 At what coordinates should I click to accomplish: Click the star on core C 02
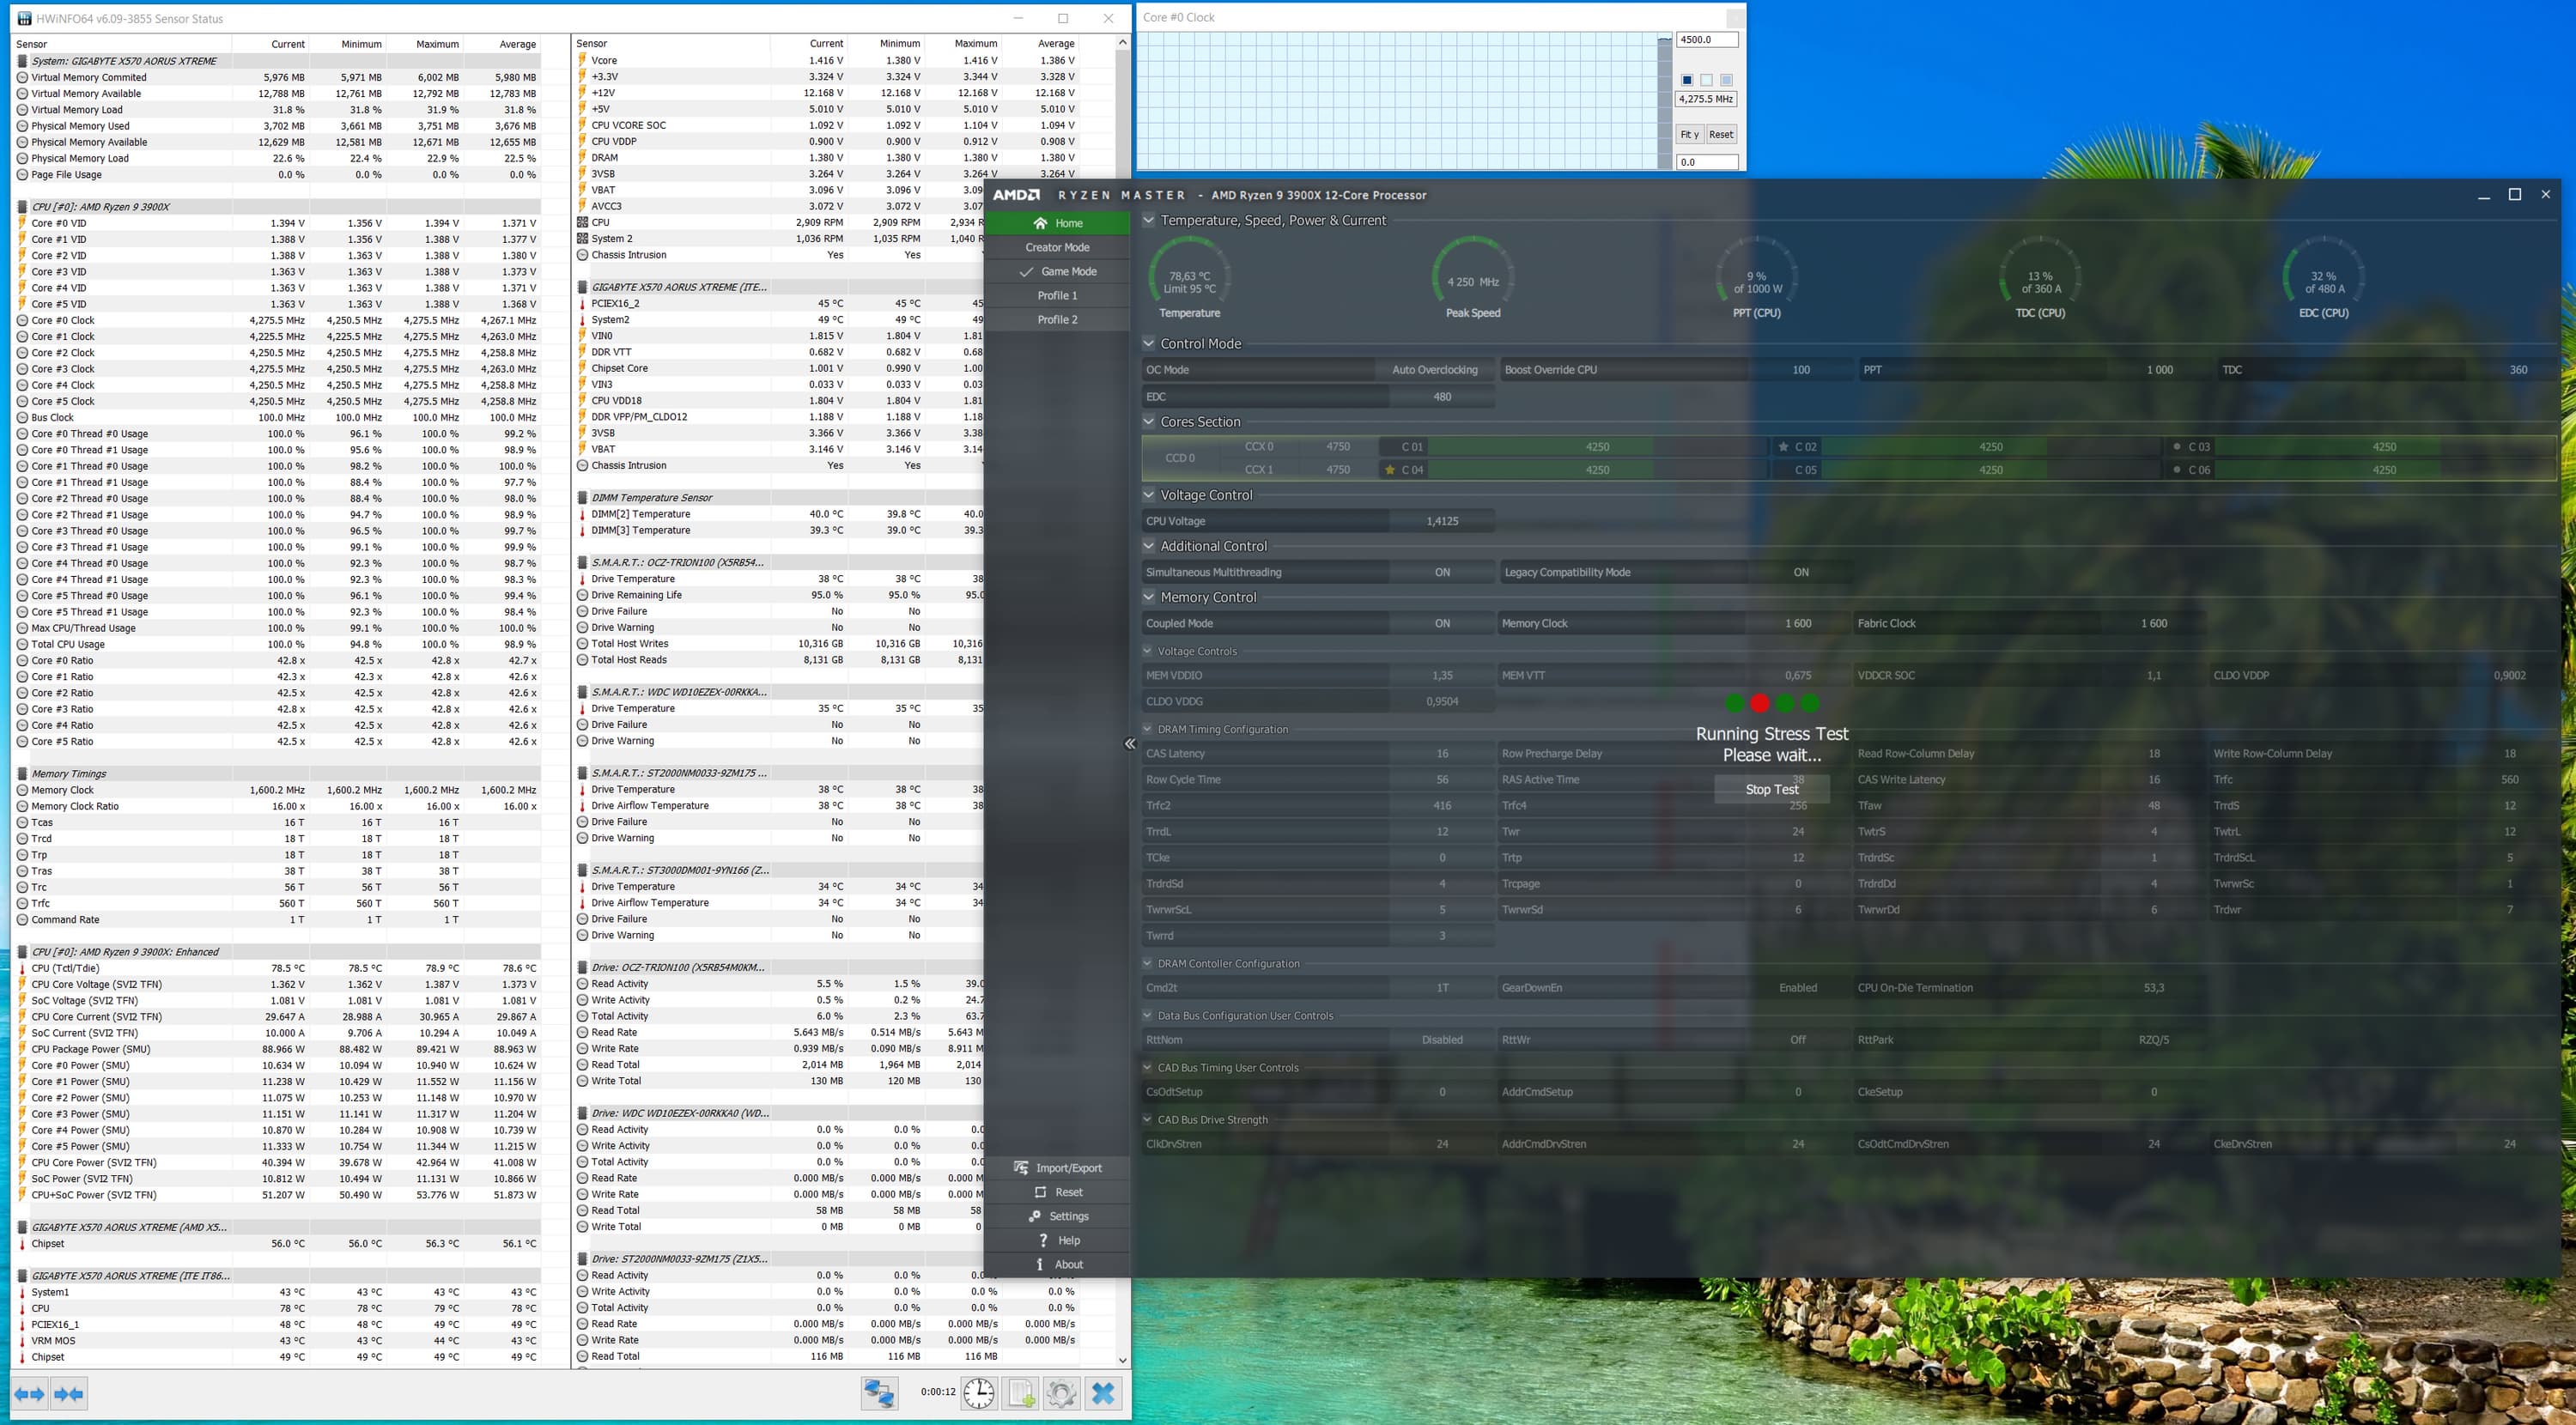click(1783, 446)
